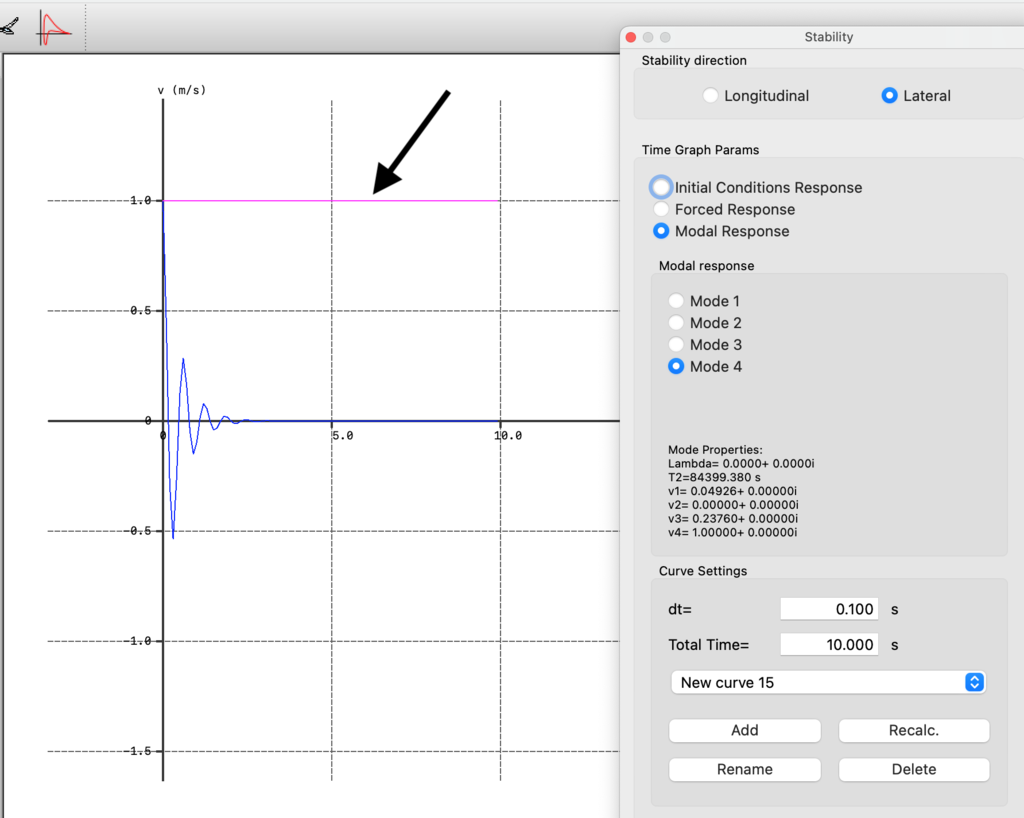Pick Mode 1 in Modal response
Screen dimensions: 1024x818
tap(677, 301)
